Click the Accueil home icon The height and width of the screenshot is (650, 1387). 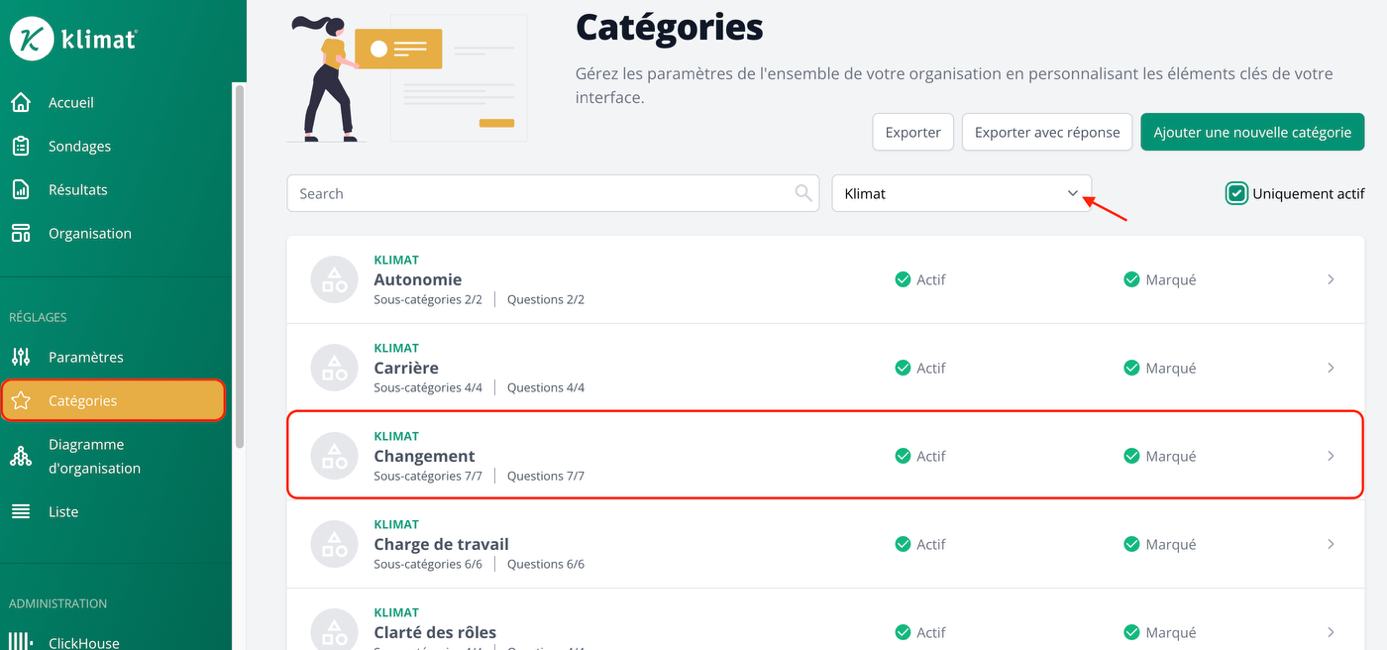click(x=20, y=102)
